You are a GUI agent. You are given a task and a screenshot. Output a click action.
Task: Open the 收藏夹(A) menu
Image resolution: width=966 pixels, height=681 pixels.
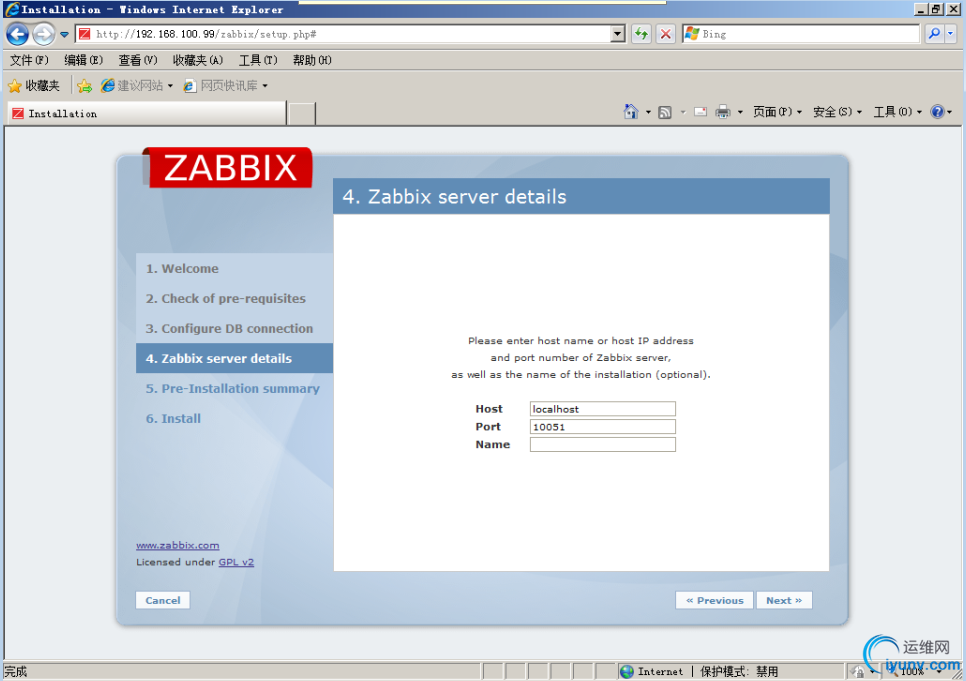click(197, 60)
